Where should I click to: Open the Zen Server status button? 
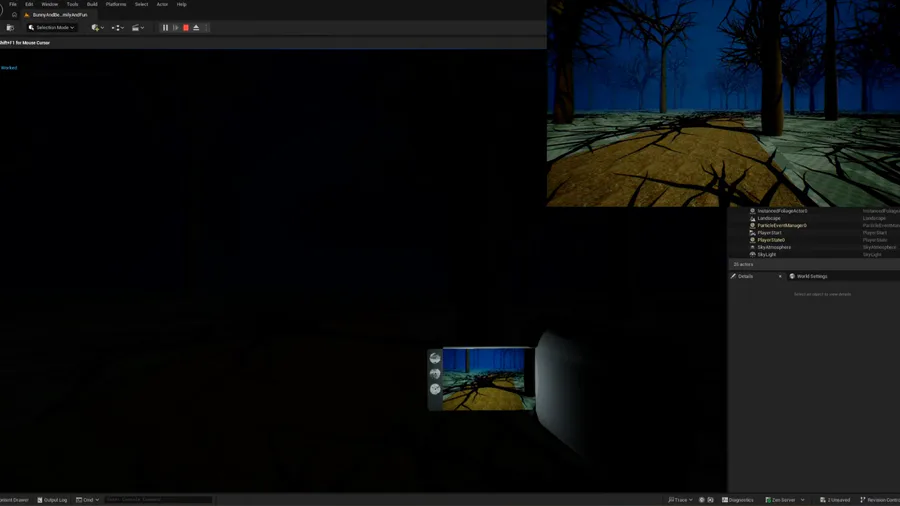(781, 500)
